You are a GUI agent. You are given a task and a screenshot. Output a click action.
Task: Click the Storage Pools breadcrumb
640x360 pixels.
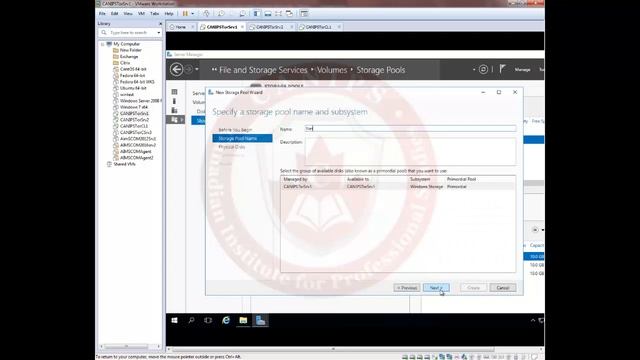pyautogui.click(x=381, y=70)
